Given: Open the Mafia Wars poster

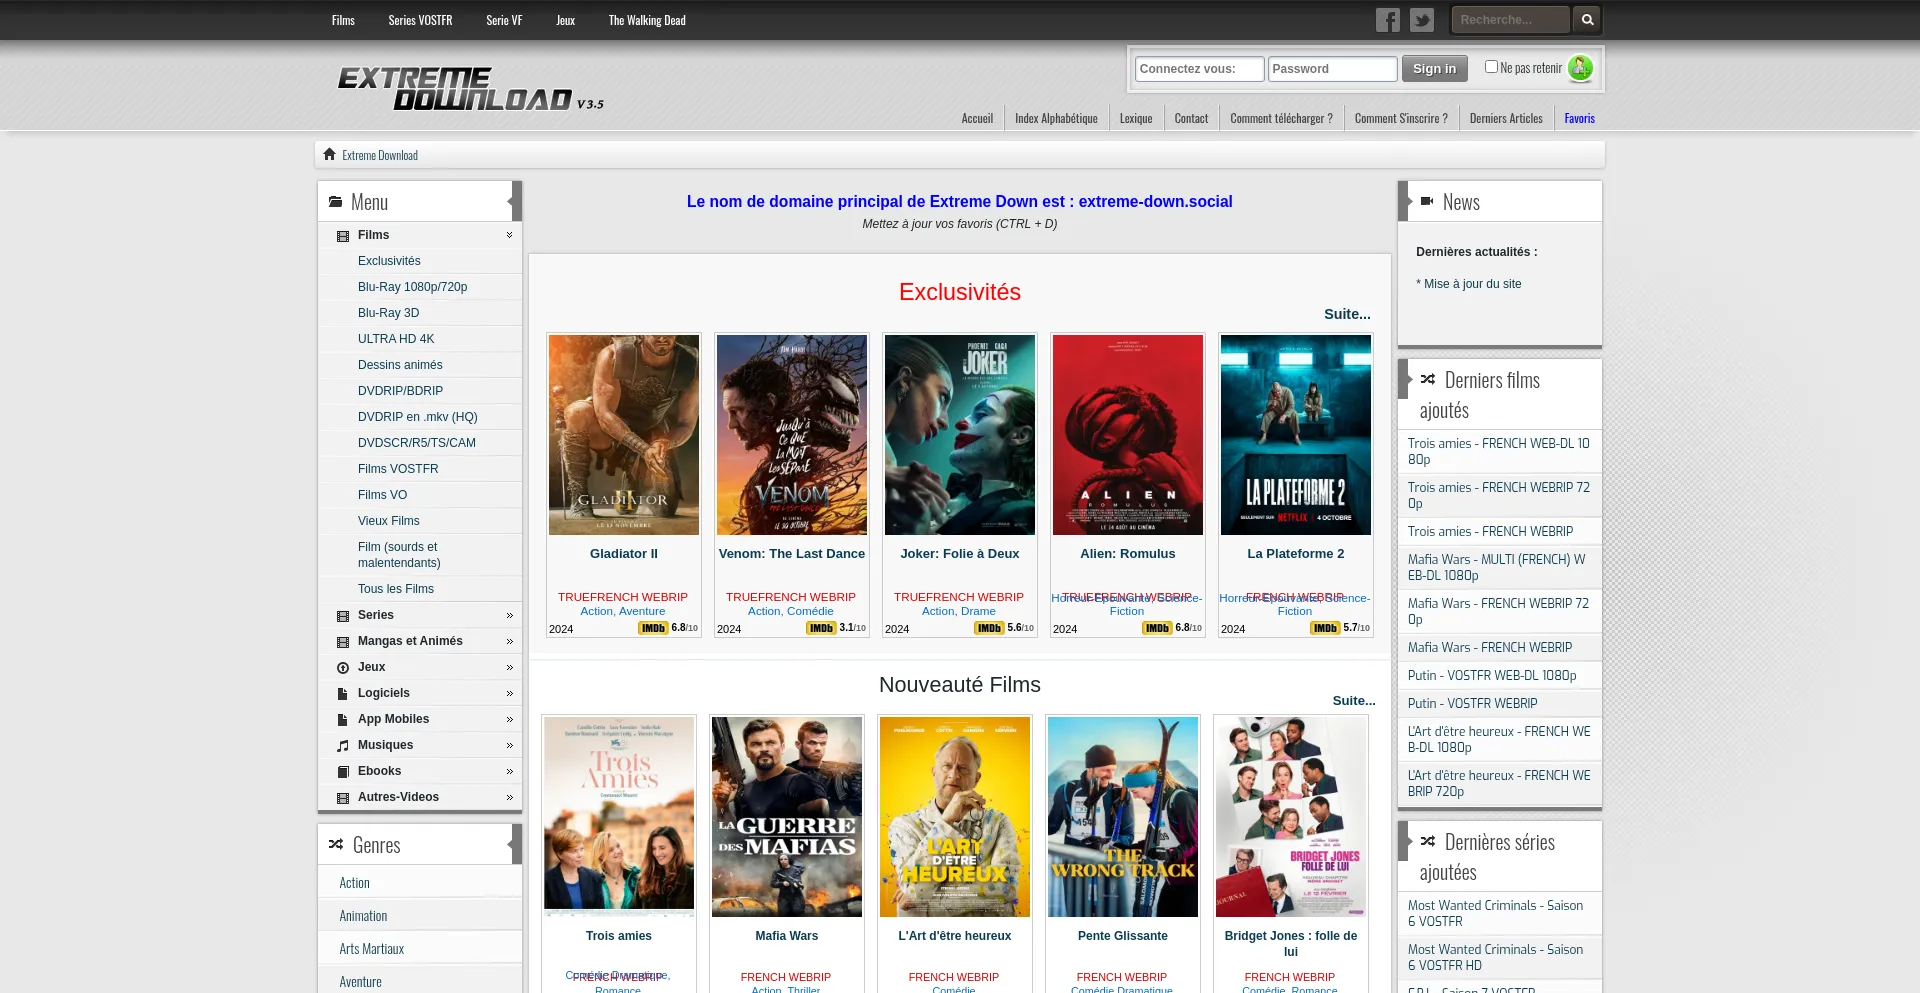Looking at the screenshot, I should 787,817.
